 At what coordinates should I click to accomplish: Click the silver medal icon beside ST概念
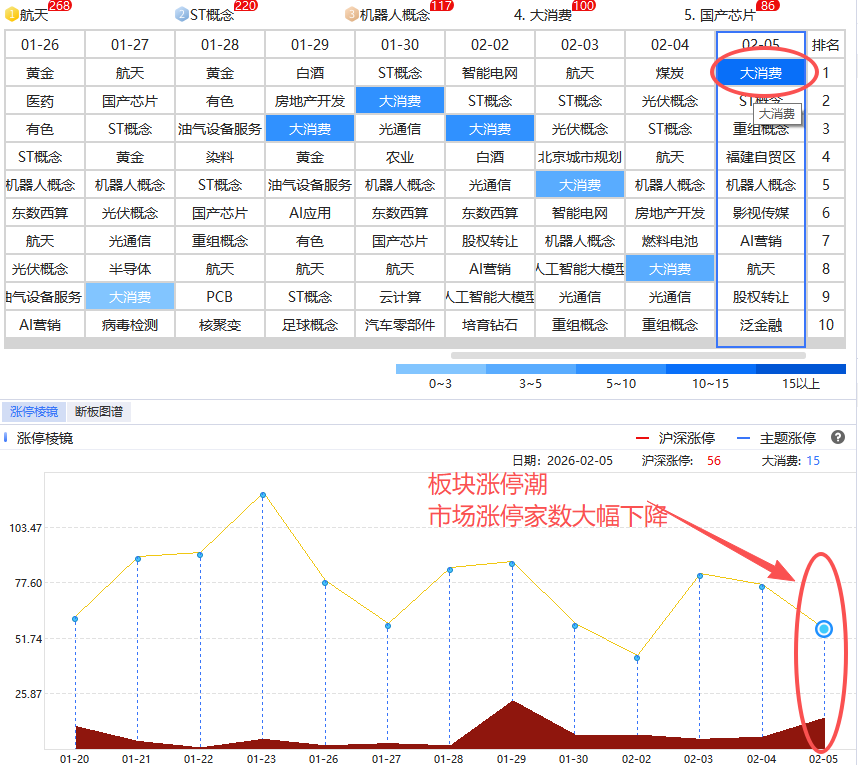click(x=182, y=15)
